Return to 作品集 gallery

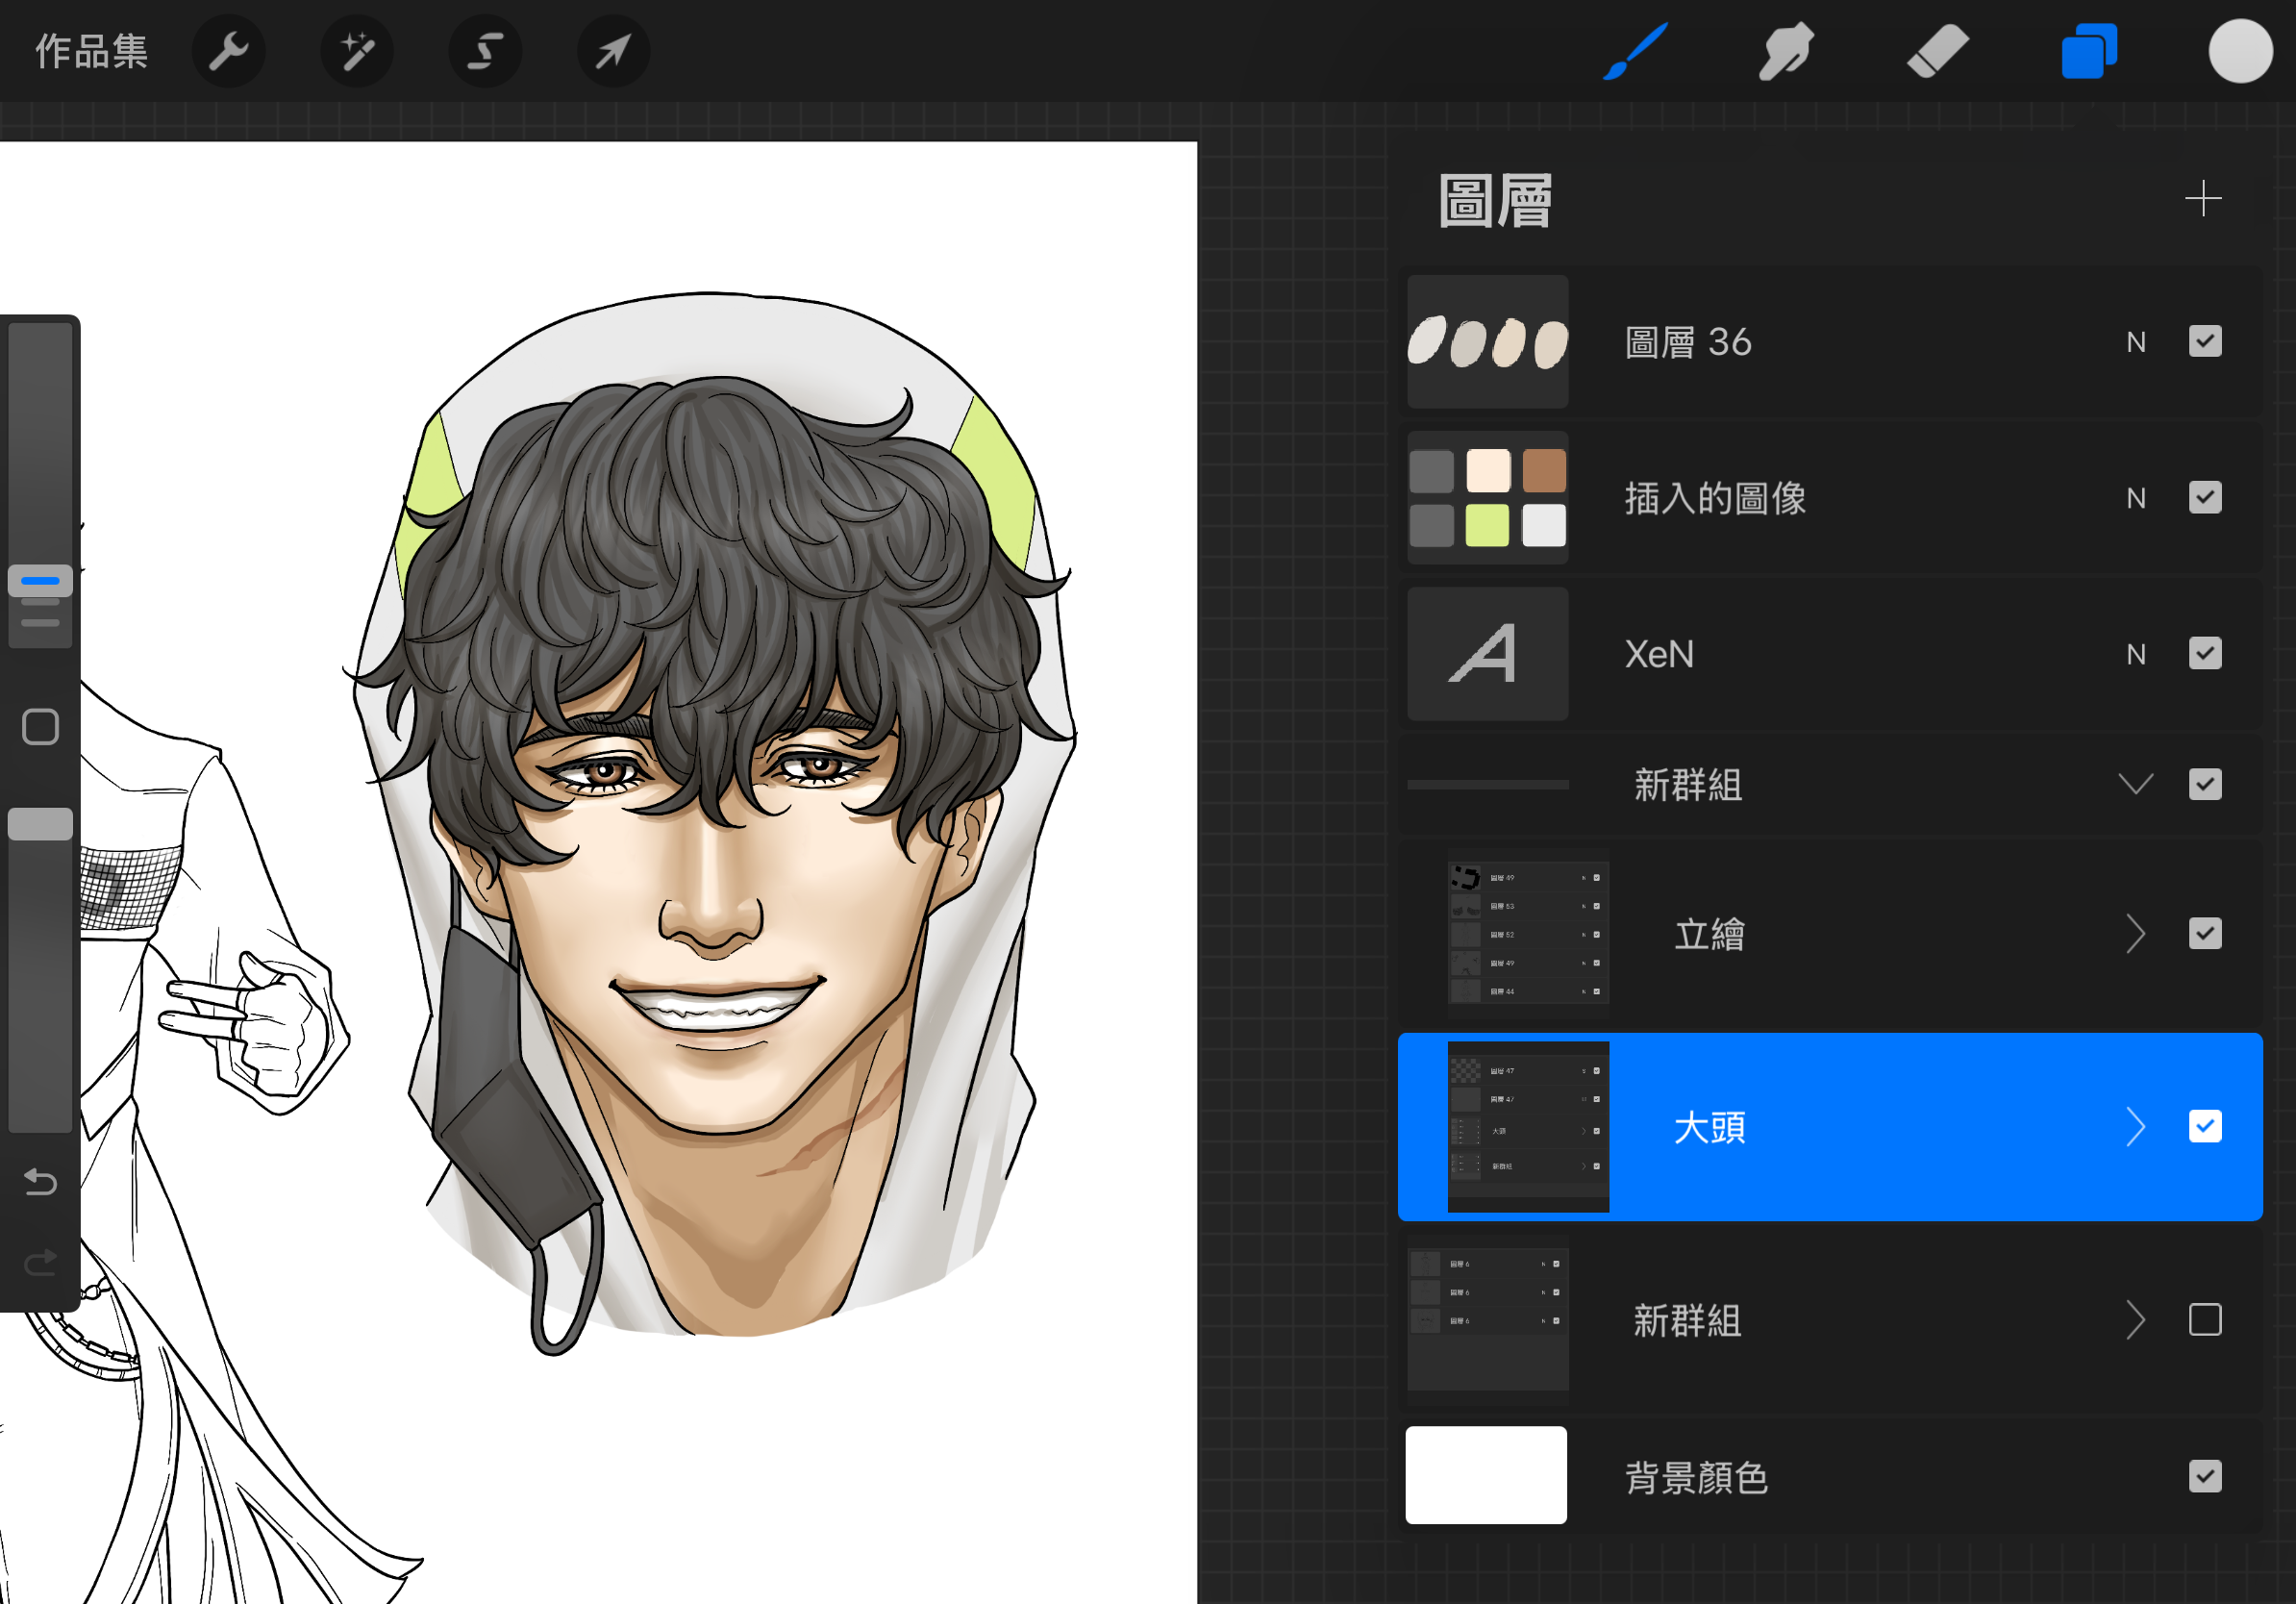[x=91, y=51]
